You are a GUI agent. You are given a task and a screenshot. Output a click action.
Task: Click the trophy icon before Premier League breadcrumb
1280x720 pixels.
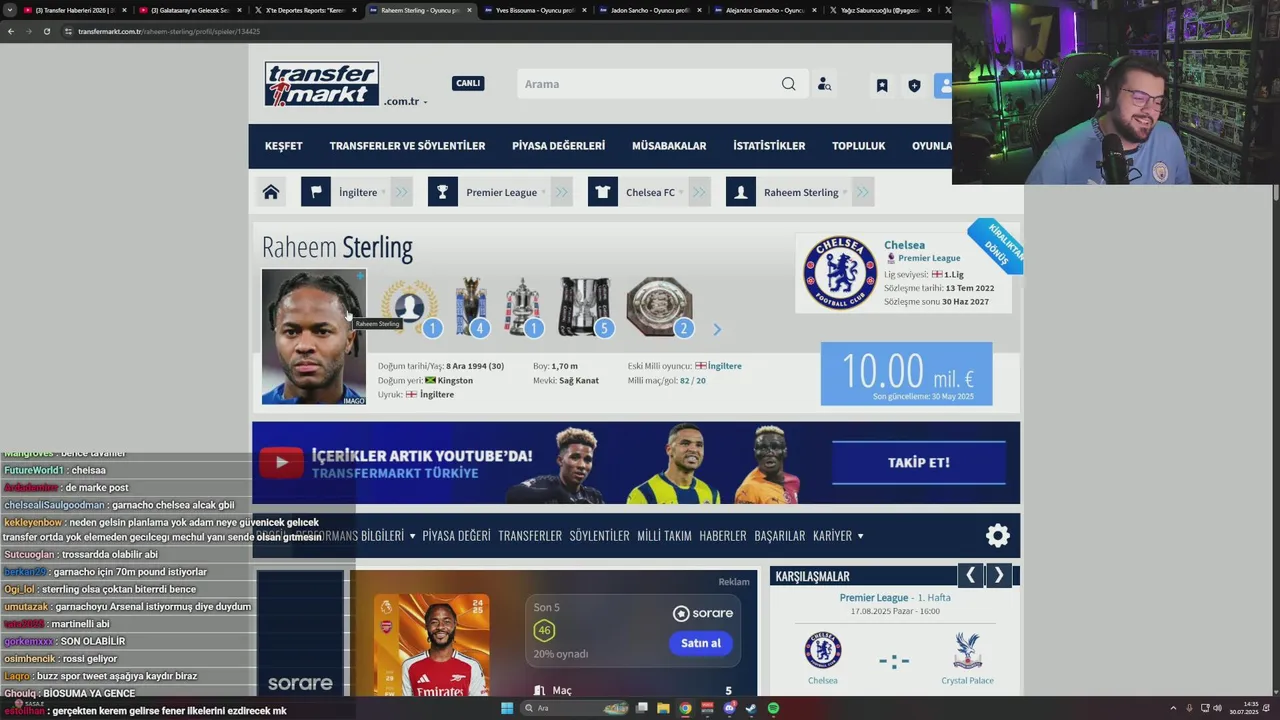coord(443,192)
